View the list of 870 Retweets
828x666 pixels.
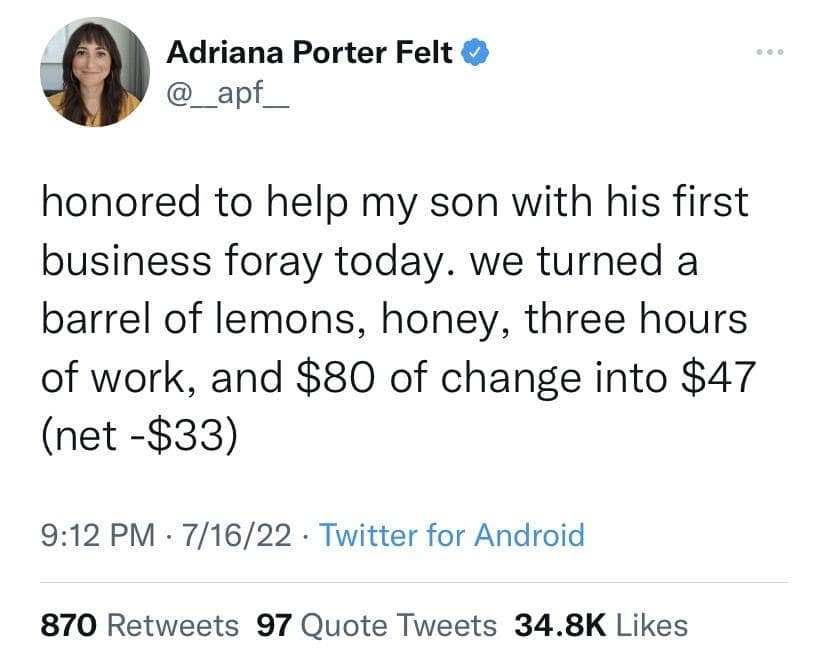click(x=139, y=625)
